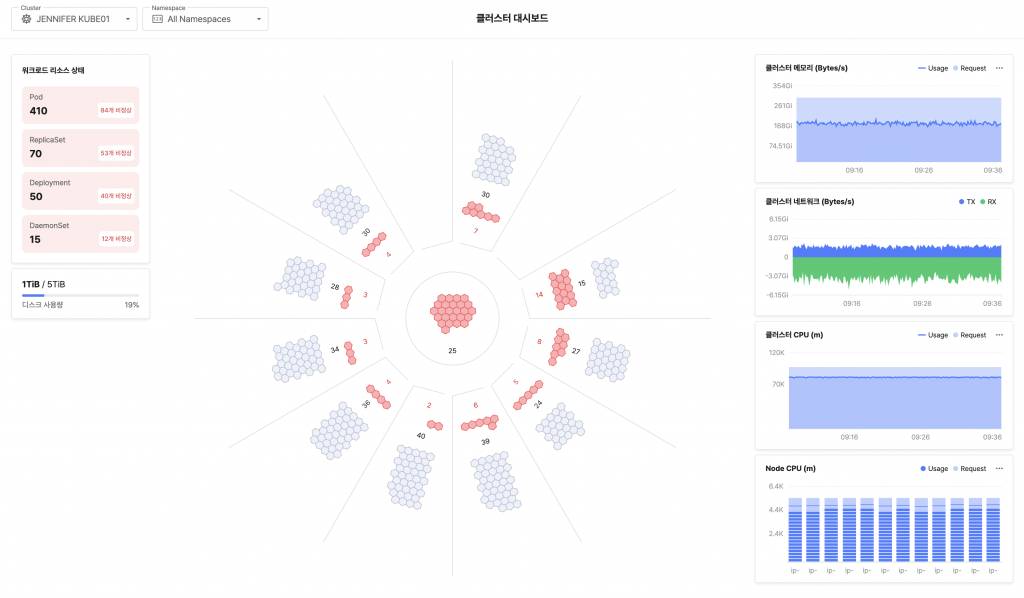1024x598 pixels.
Task: Select the red hexagon group labeled 2
Action: 435,426
